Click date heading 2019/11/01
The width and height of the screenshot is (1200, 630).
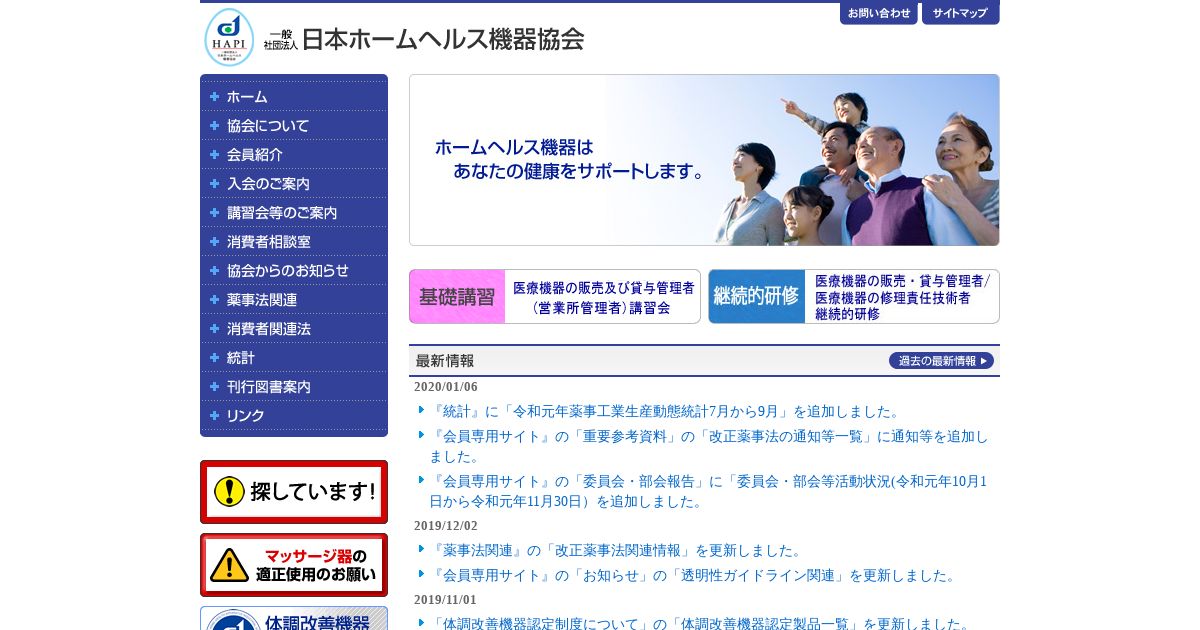coord(446,600)
